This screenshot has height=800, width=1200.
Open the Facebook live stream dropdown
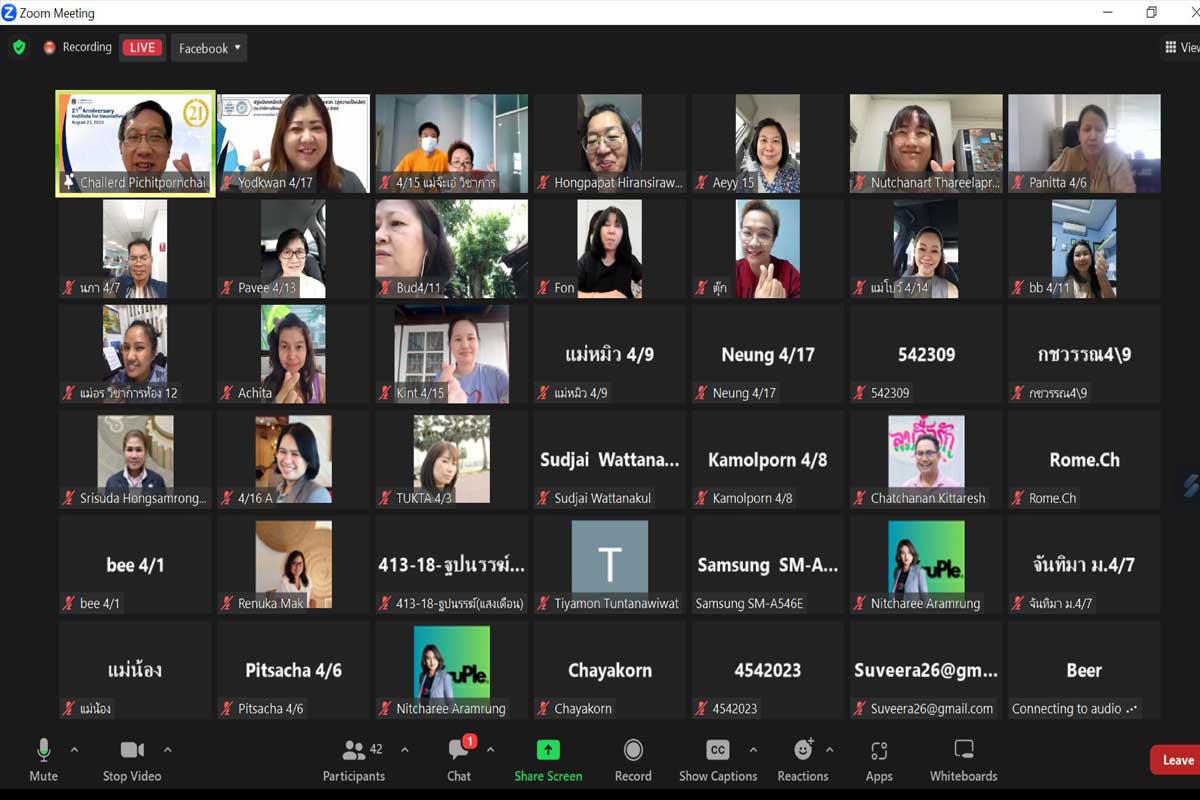(x=209, y=48)
